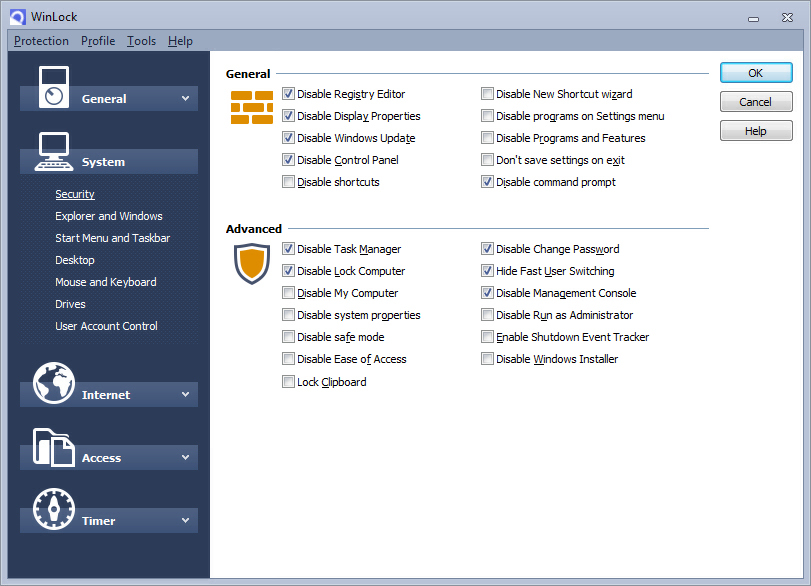Screen dimensions: 811x586
Task: Expand the Timer section arrow
Action: (185, 520)
